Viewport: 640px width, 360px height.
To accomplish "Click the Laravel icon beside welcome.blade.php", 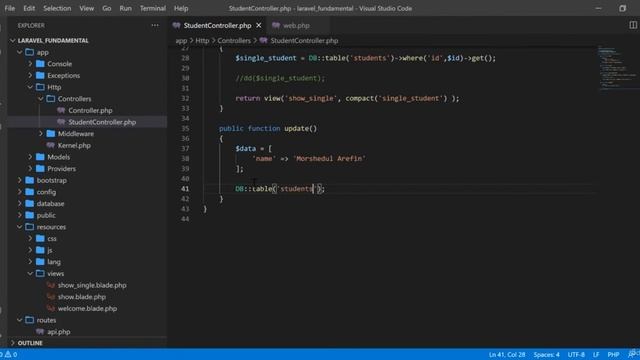I will click(x=51, y=309).
